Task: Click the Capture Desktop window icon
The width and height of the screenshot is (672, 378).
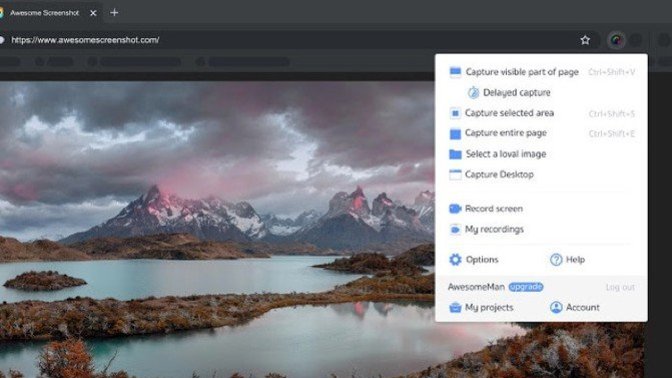Action: tap(455, 174)
